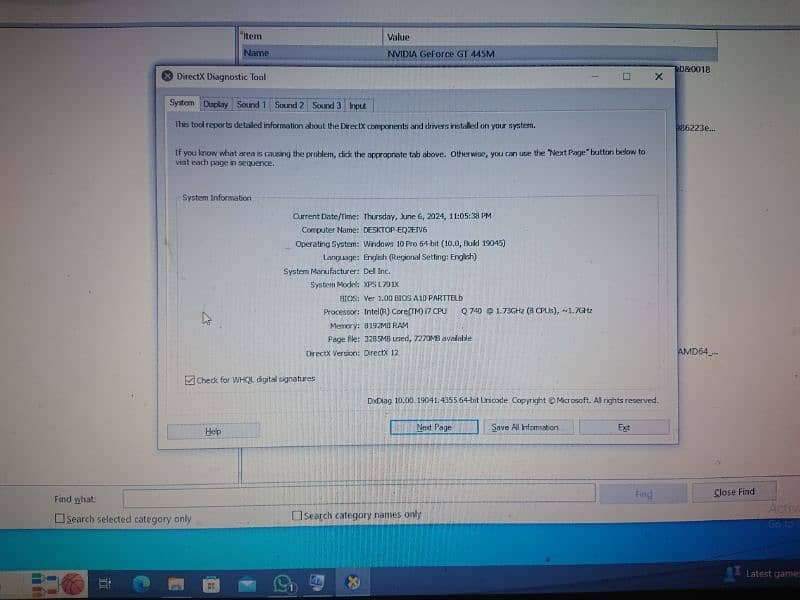The width and height of the screenshot is (800, 600).
Task: Click the System Information taskbar icon
Action: click(317, 582)
